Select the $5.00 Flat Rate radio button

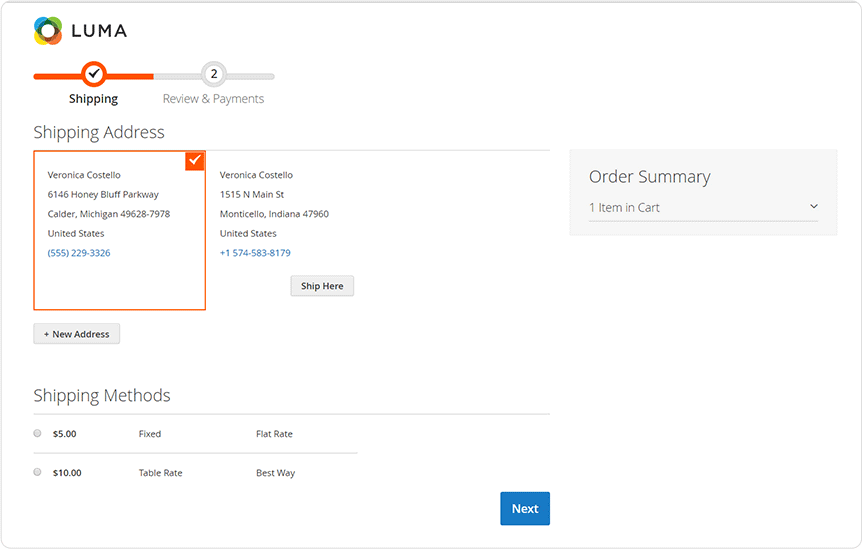pyautogui.click(x=38, y=433)
